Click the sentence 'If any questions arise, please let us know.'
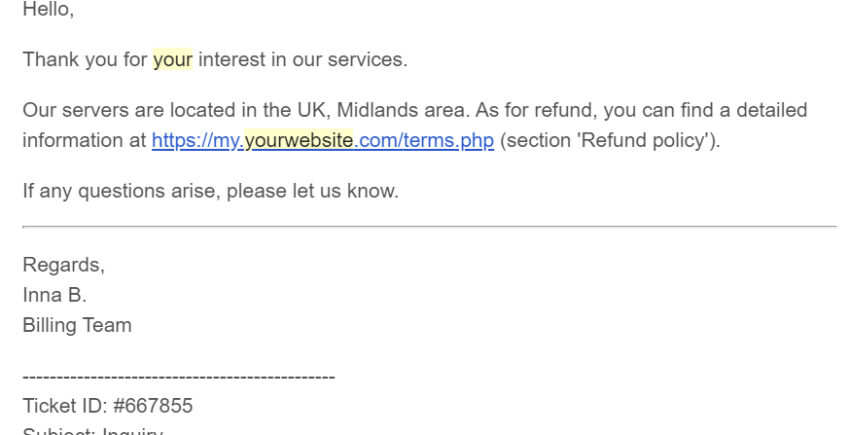This screenshot has width=850, height=435. click(210, 191)
